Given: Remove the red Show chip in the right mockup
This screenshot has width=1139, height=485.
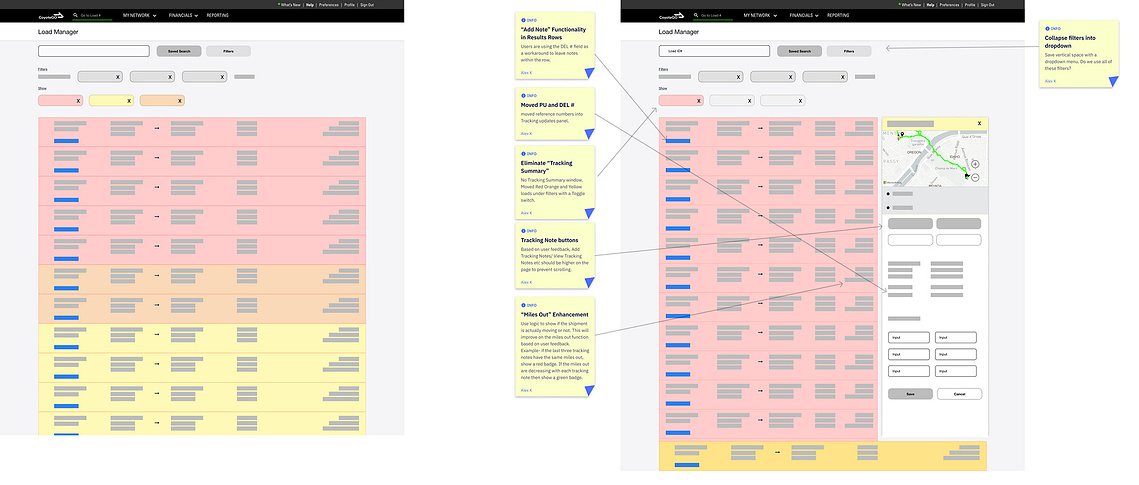Looking at the screenshot, I should click(698, 101).
